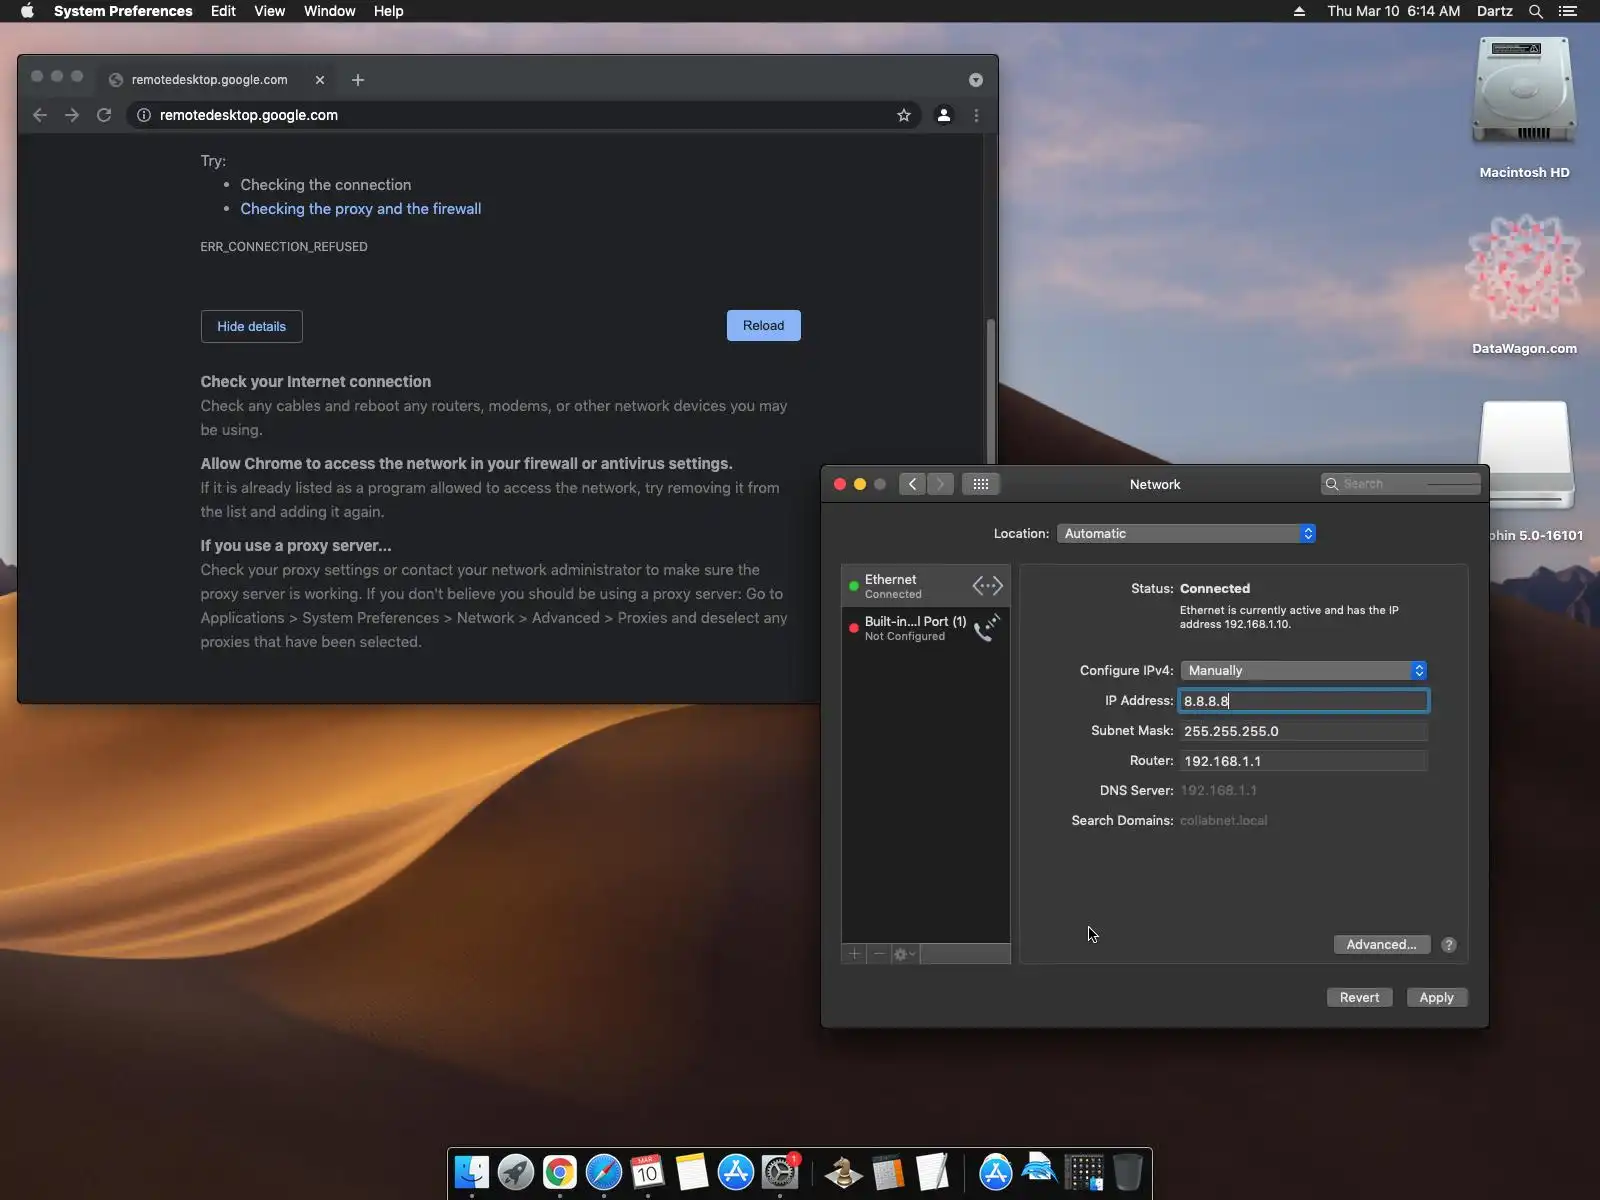Click the date and time in menu bar
1600x1200 pixels.
(1394, 11)
